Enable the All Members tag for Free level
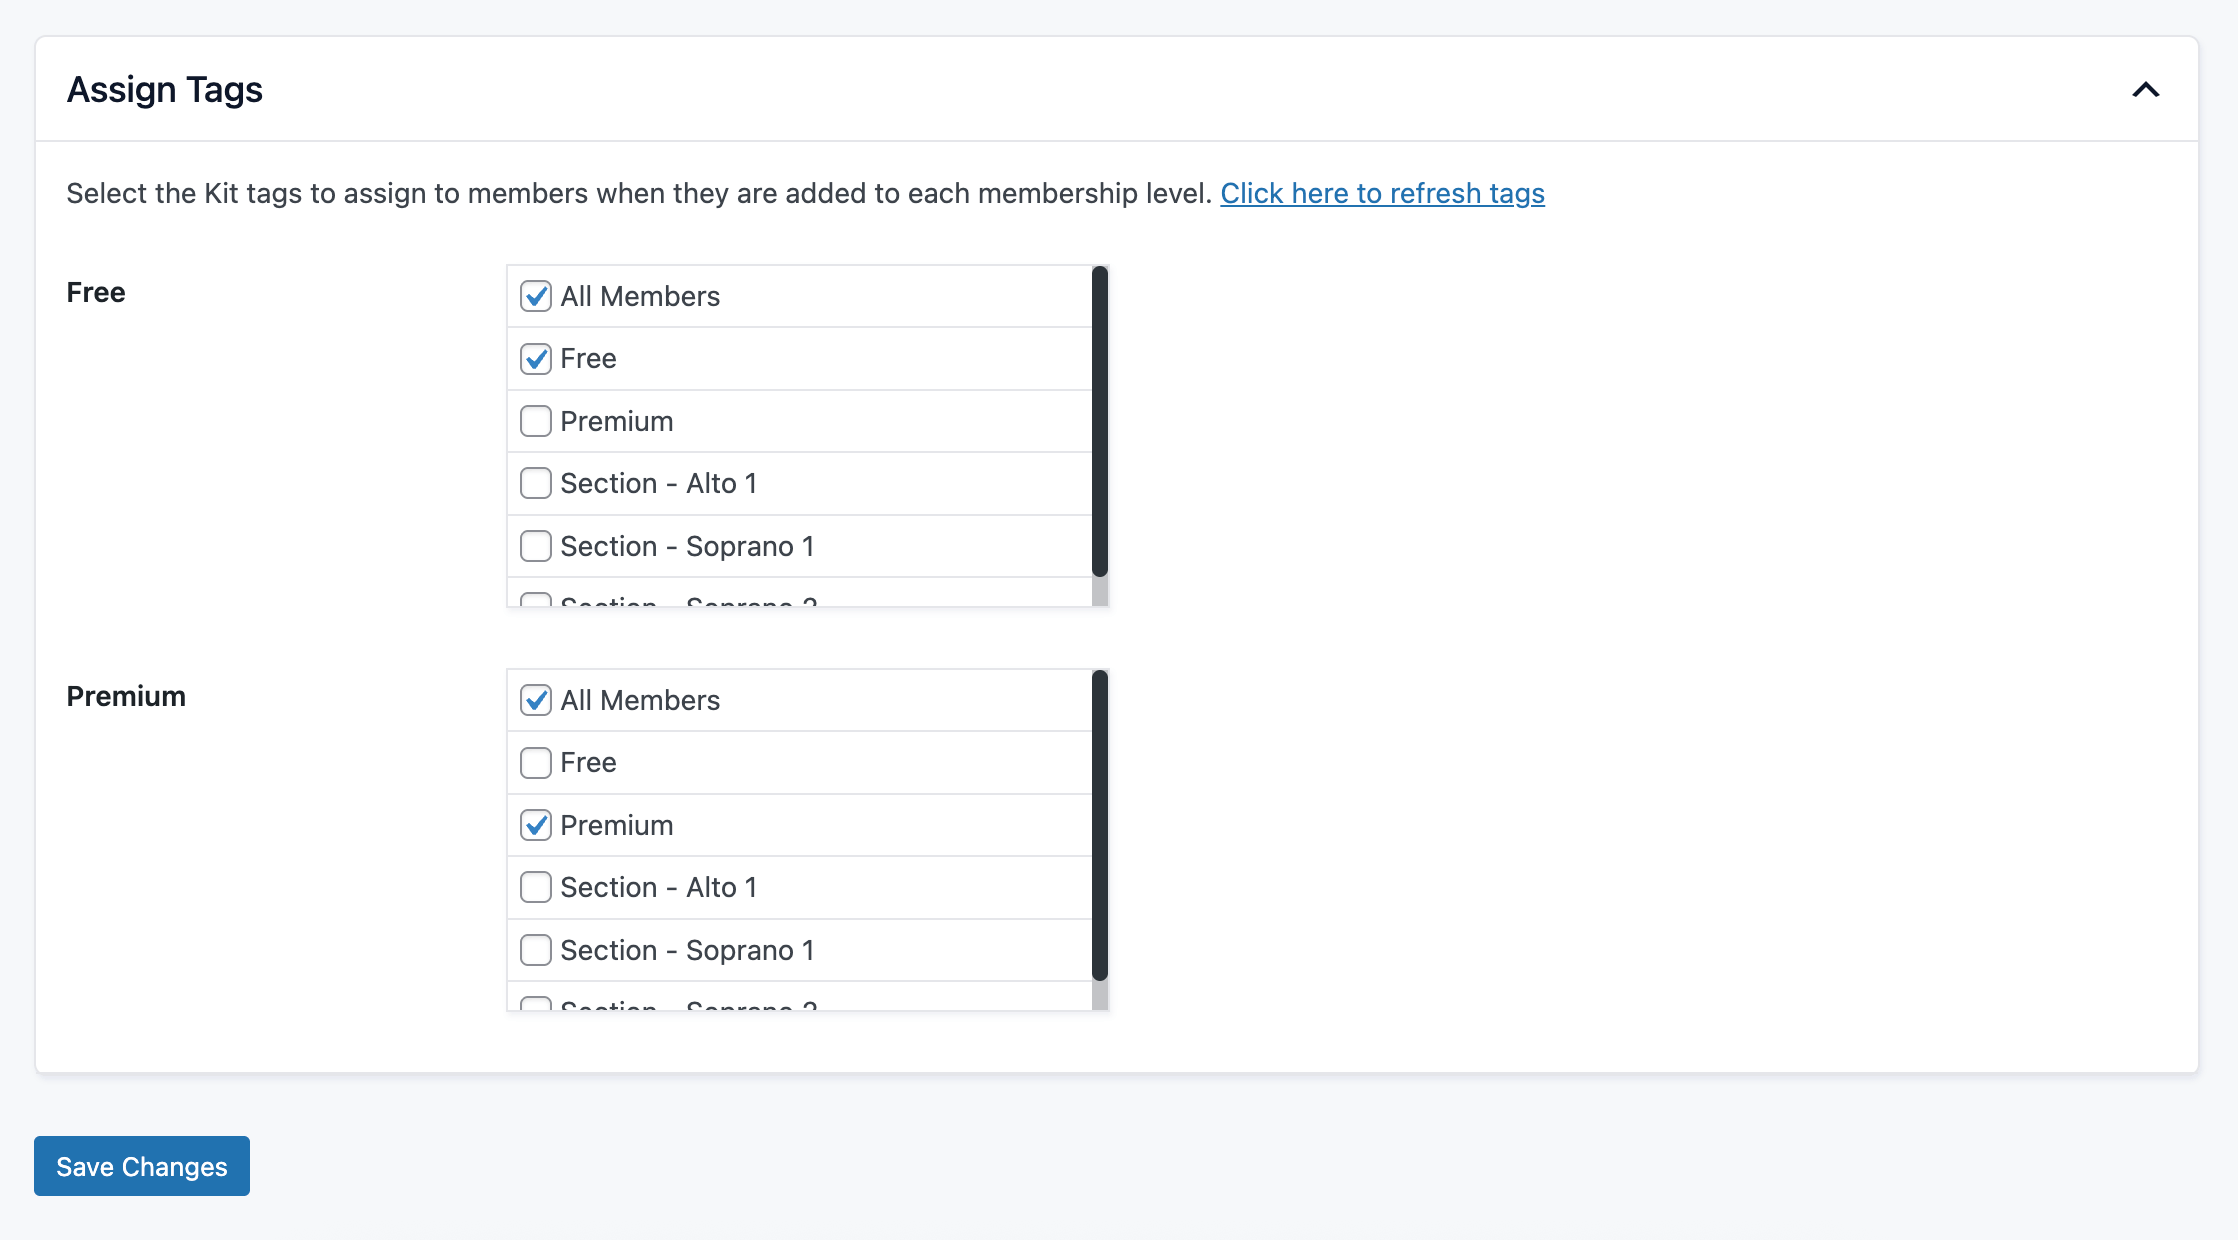 pos(536,296)
